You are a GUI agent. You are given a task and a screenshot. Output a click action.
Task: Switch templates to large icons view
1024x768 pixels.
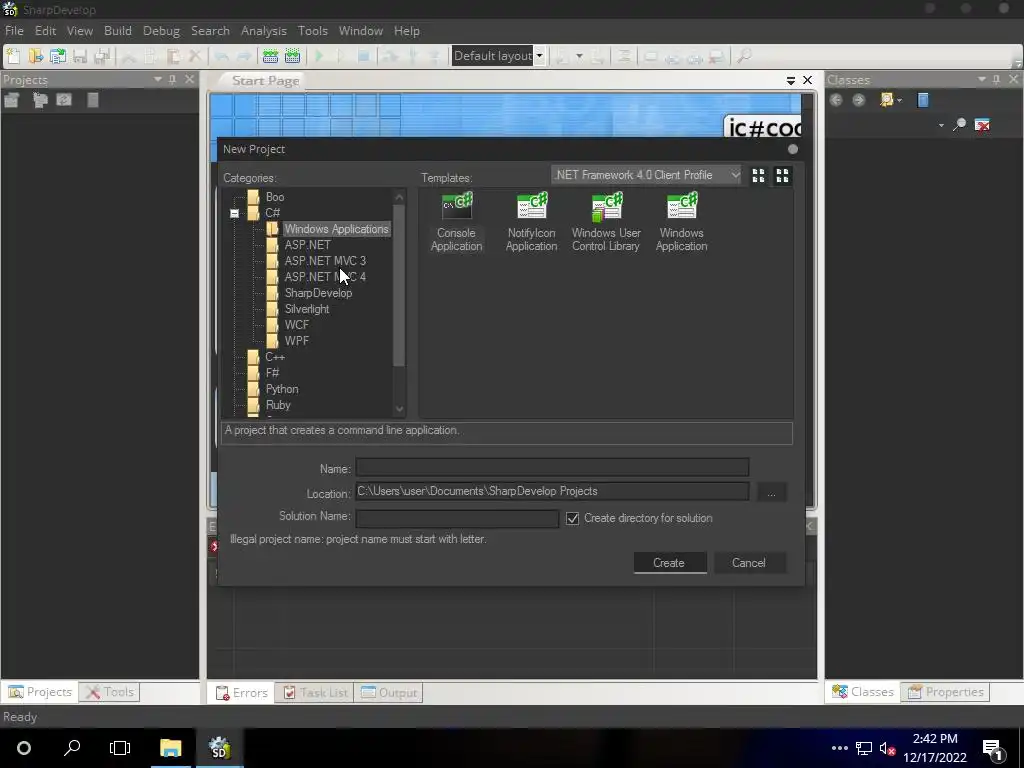[x=782, y=176]
